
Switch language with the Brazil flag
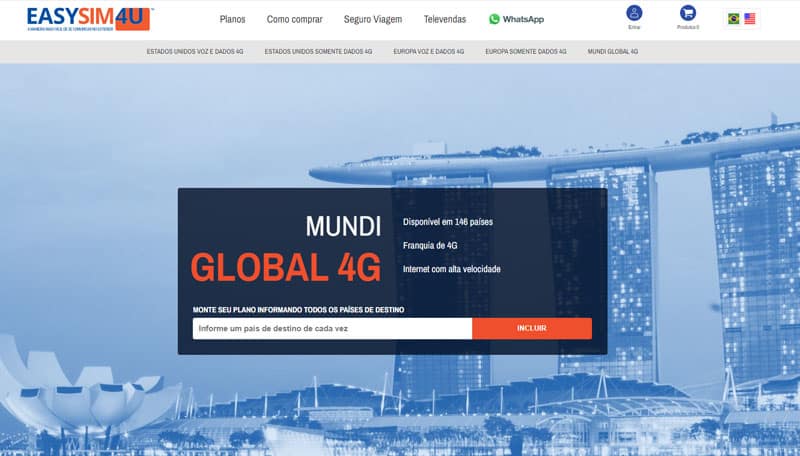(734, 19)
